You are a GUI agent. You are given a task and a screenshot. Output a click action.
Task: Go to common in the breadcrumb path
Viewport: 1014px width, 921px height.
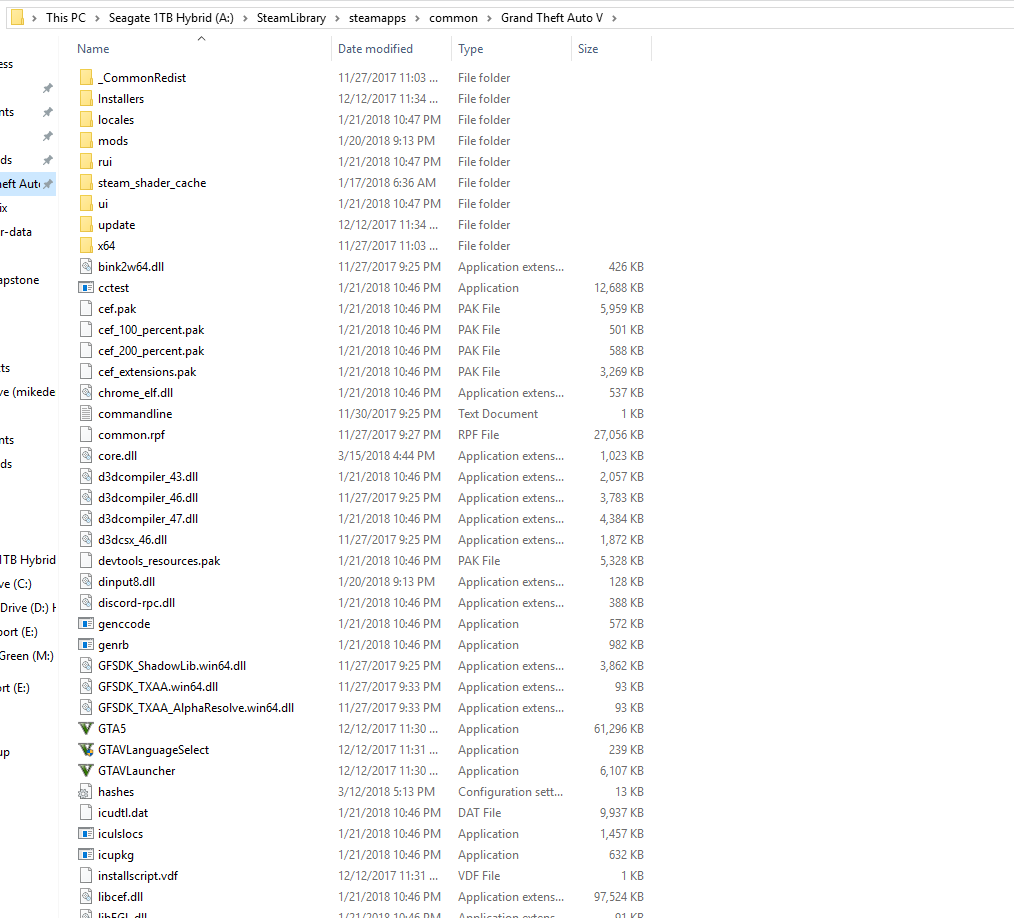453,18
